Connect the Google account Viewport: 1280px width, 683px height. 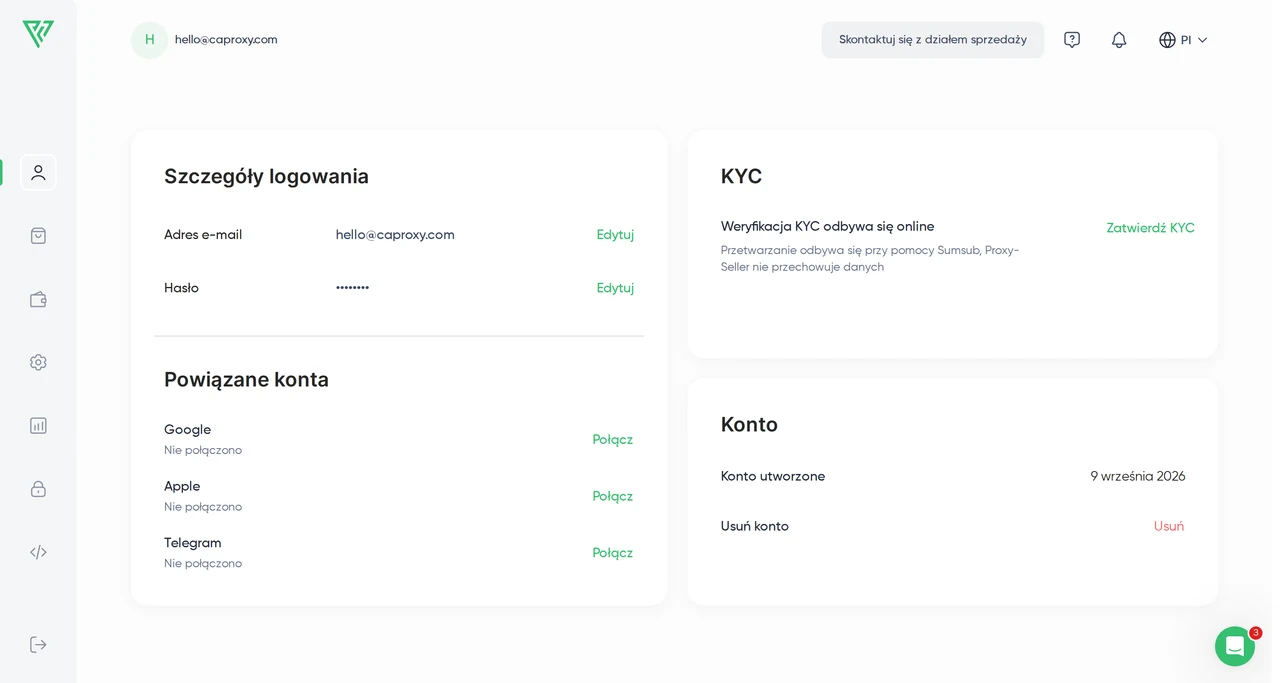click(x=612, y=440)
